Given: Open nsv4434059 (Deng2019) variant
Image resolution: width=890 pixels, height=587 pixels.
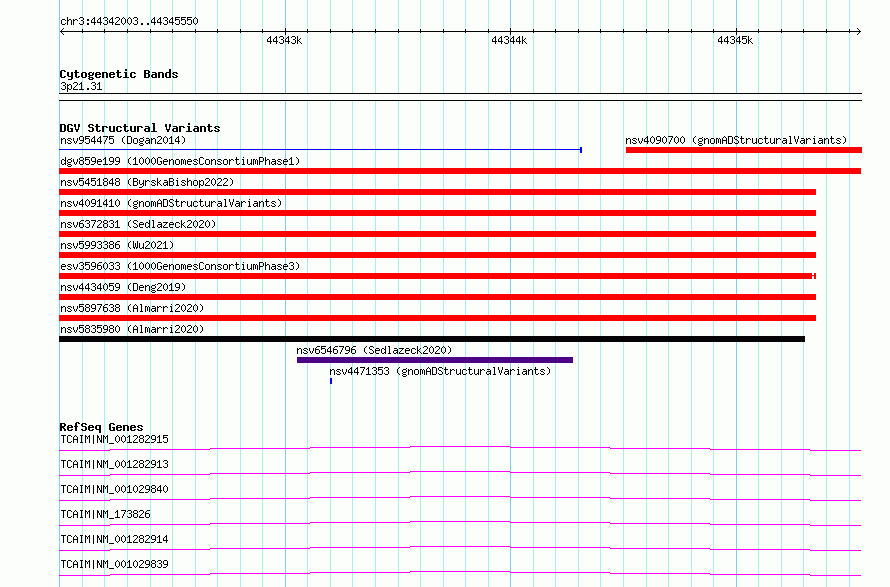Looking at the screenshot, I should 123,287.
